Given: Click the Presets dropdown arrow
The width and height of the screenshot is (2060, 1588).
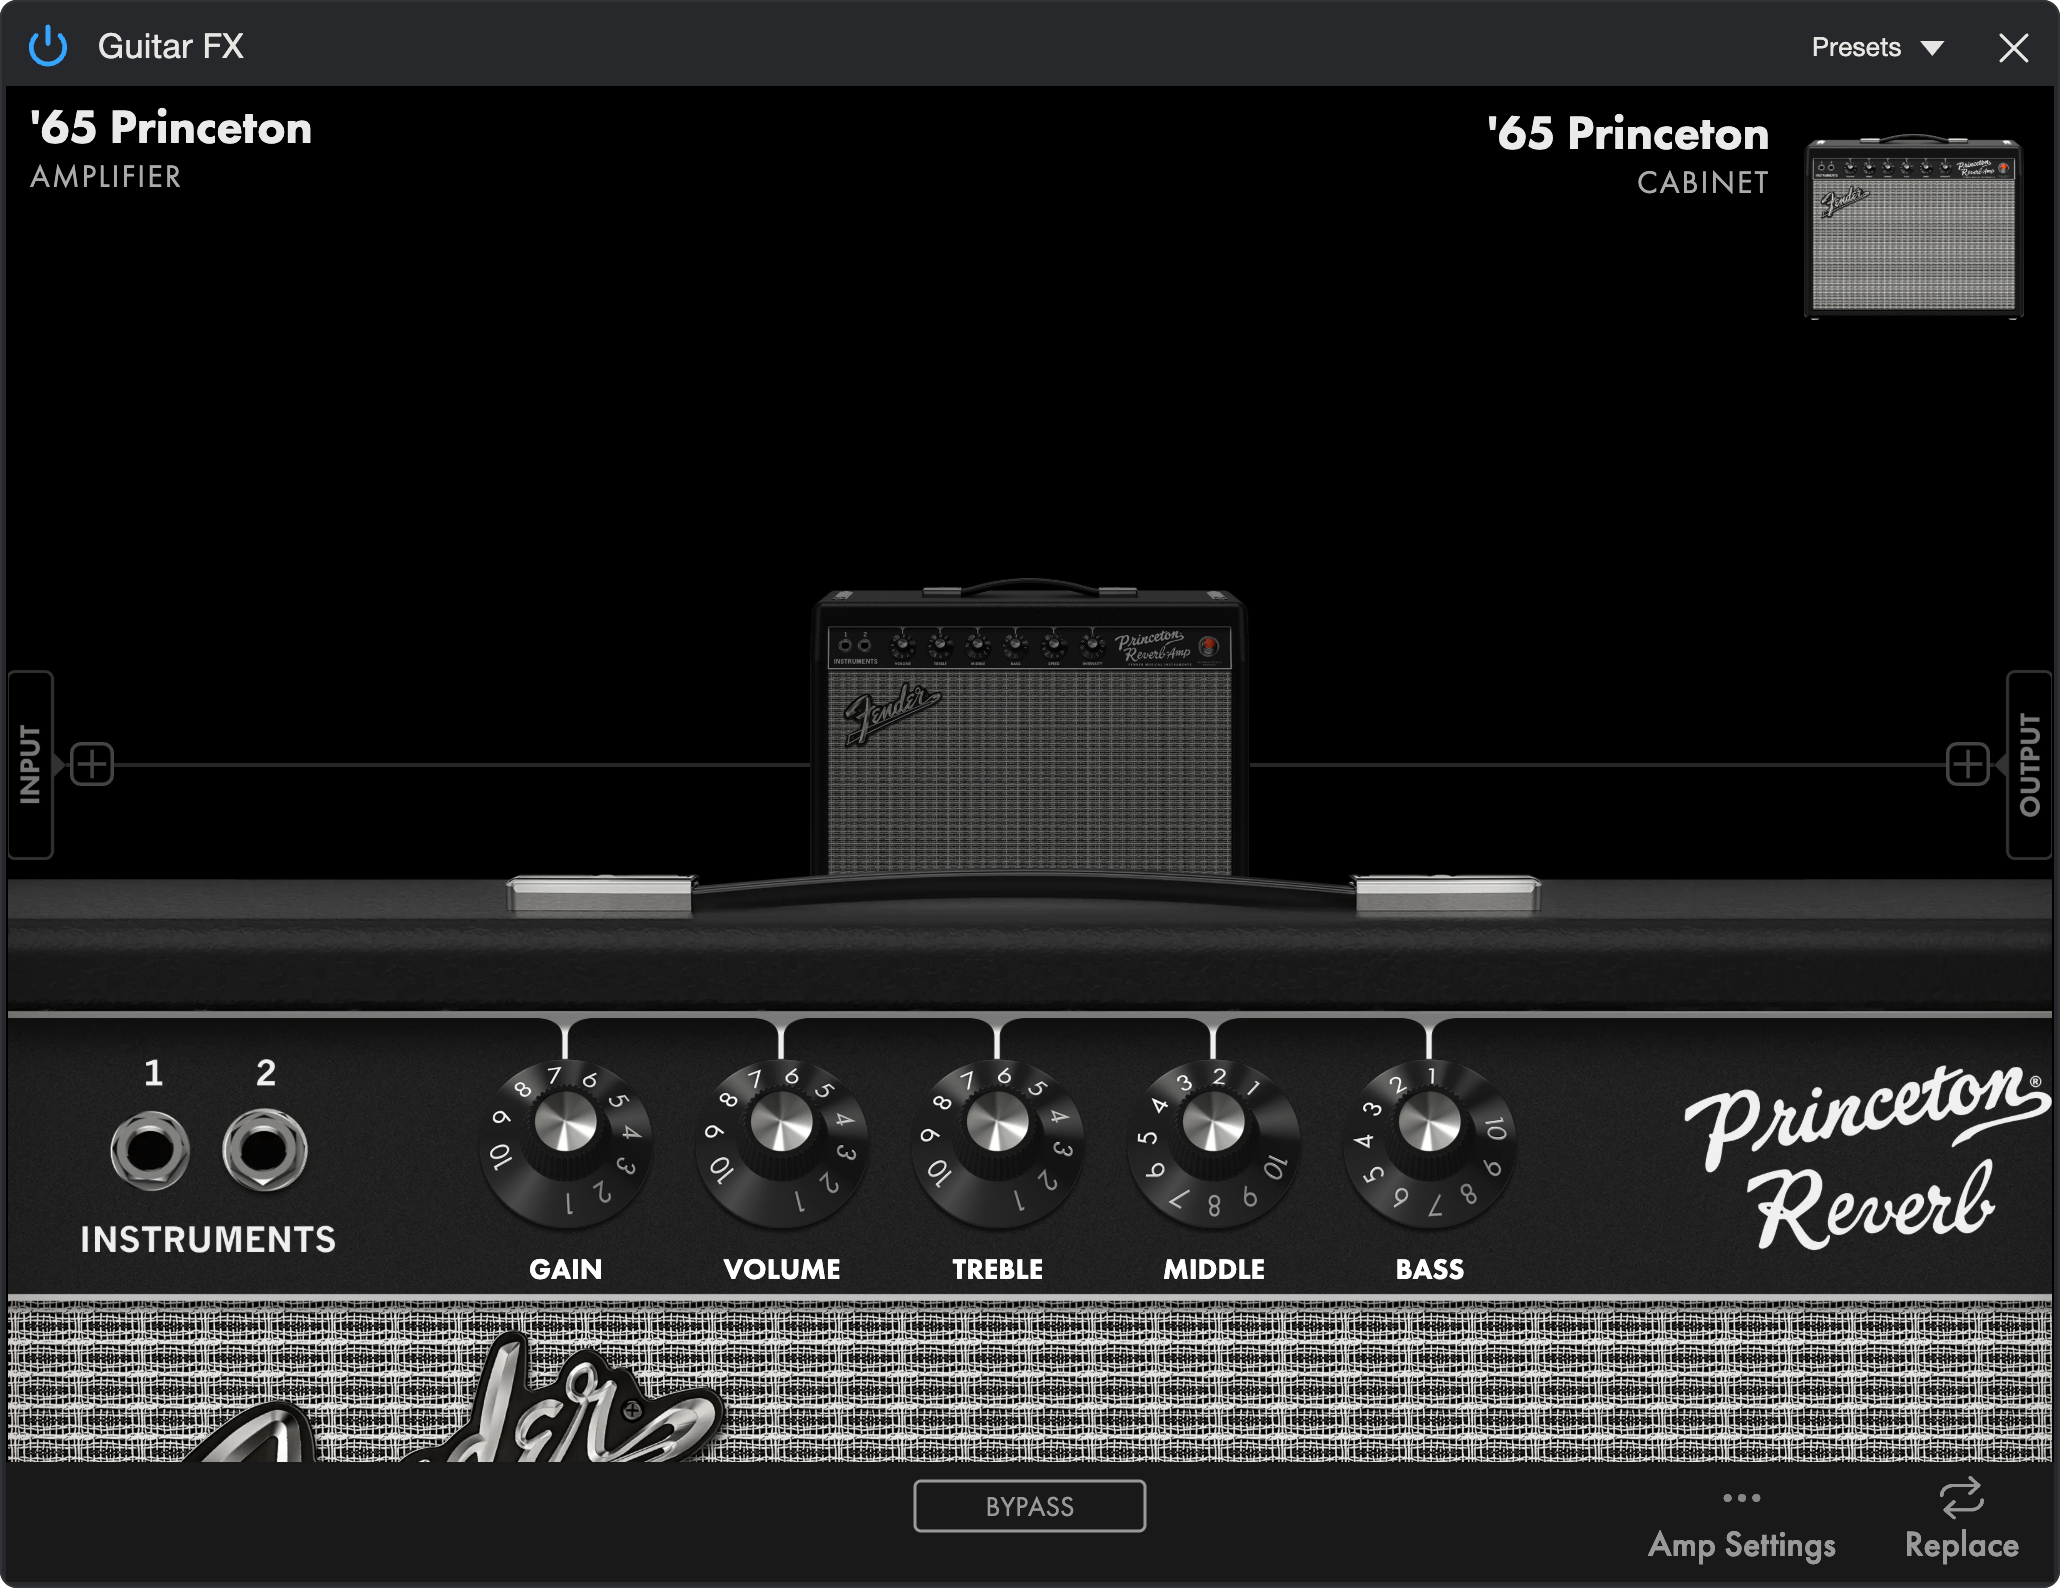Looking at the screenshot, I should [1932, 48].
